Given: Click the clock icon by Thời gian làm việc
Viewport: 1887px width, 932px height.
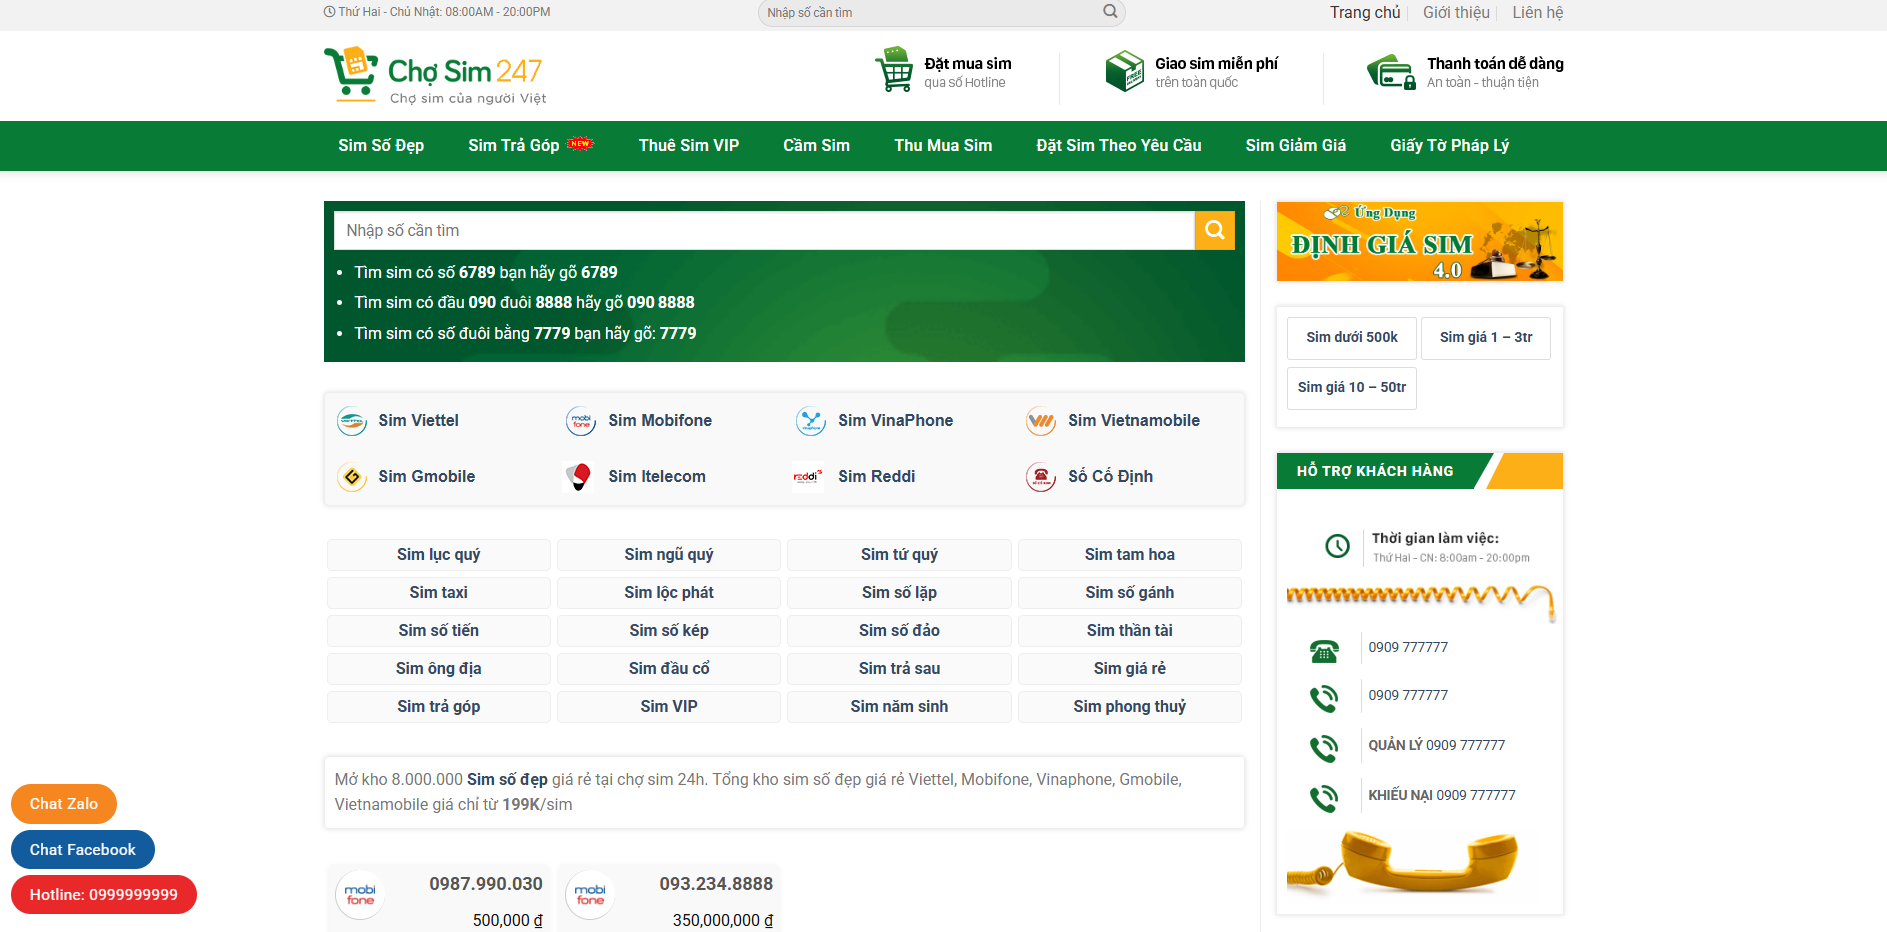Looking at the screenshot, I should (1337, 546).
